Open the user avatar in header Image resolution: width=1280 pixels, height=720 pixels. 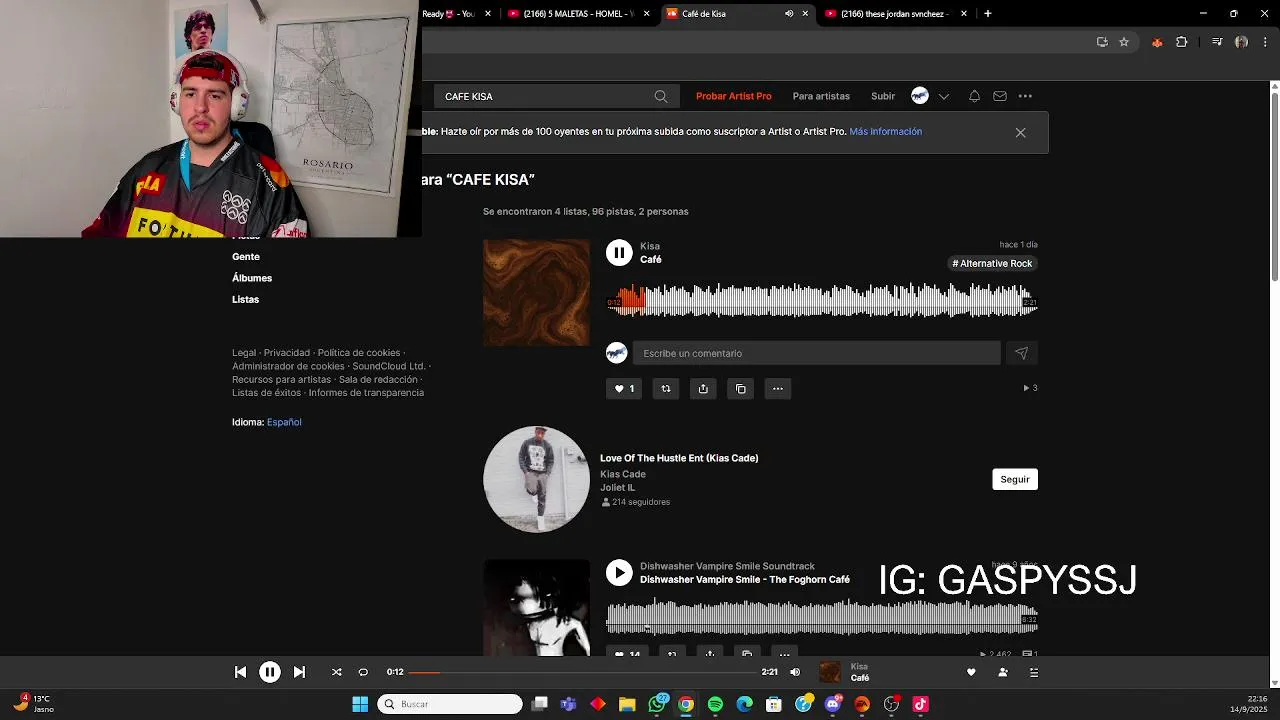(x=920, y=96)
